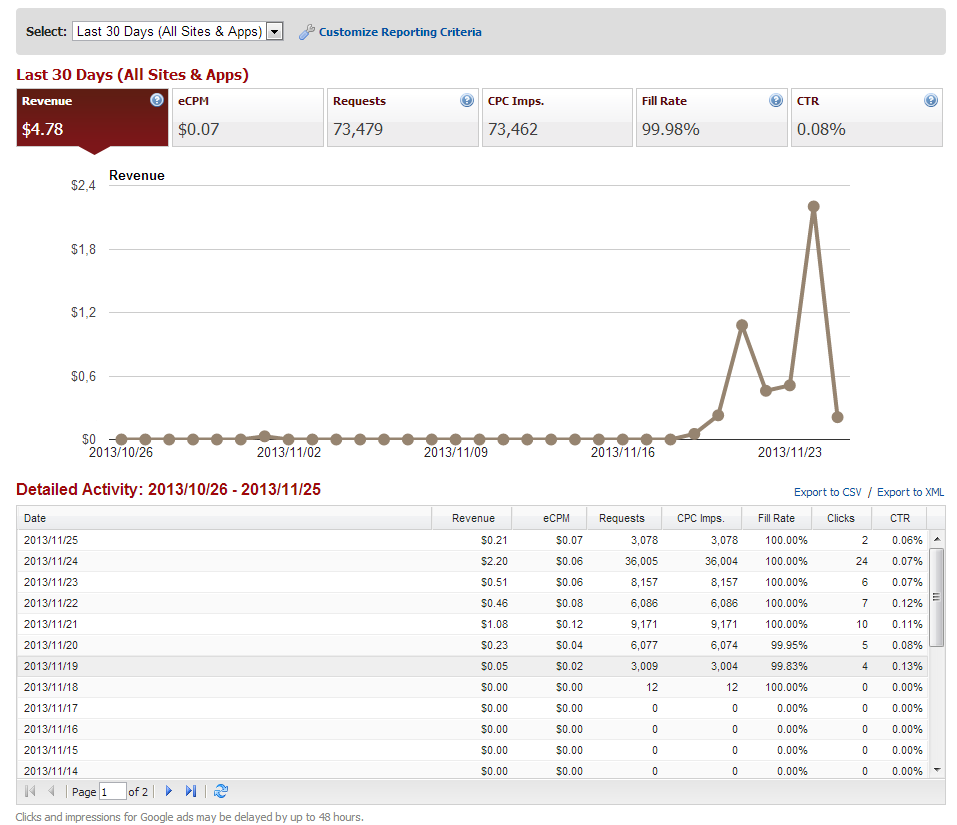Go to next page of activity table

[x=169, y=791]
